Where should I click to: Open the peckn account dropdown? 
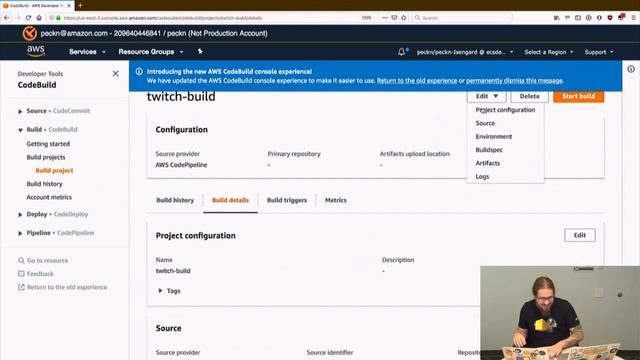point(465,52)
